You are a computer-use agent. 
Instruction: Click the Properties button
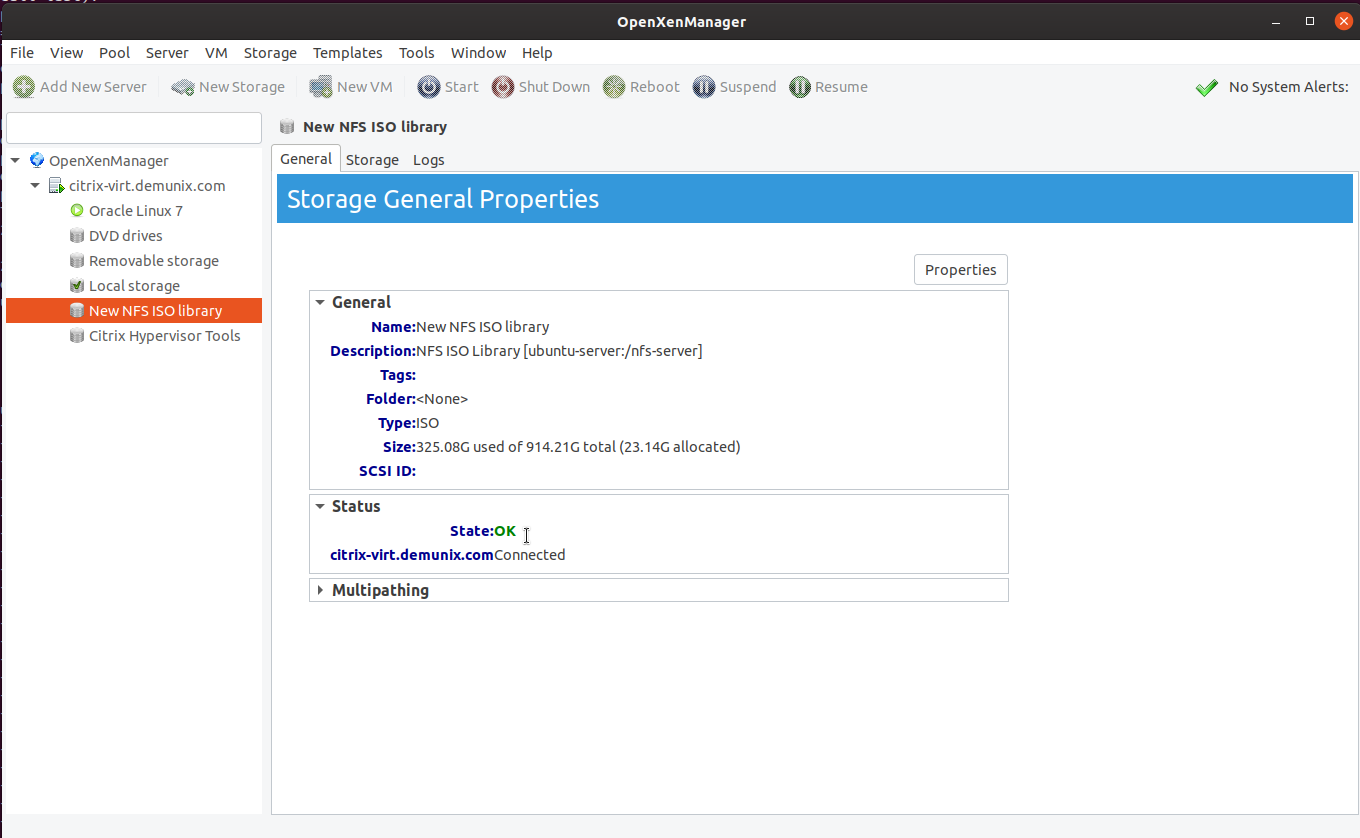tap(960, 270)
